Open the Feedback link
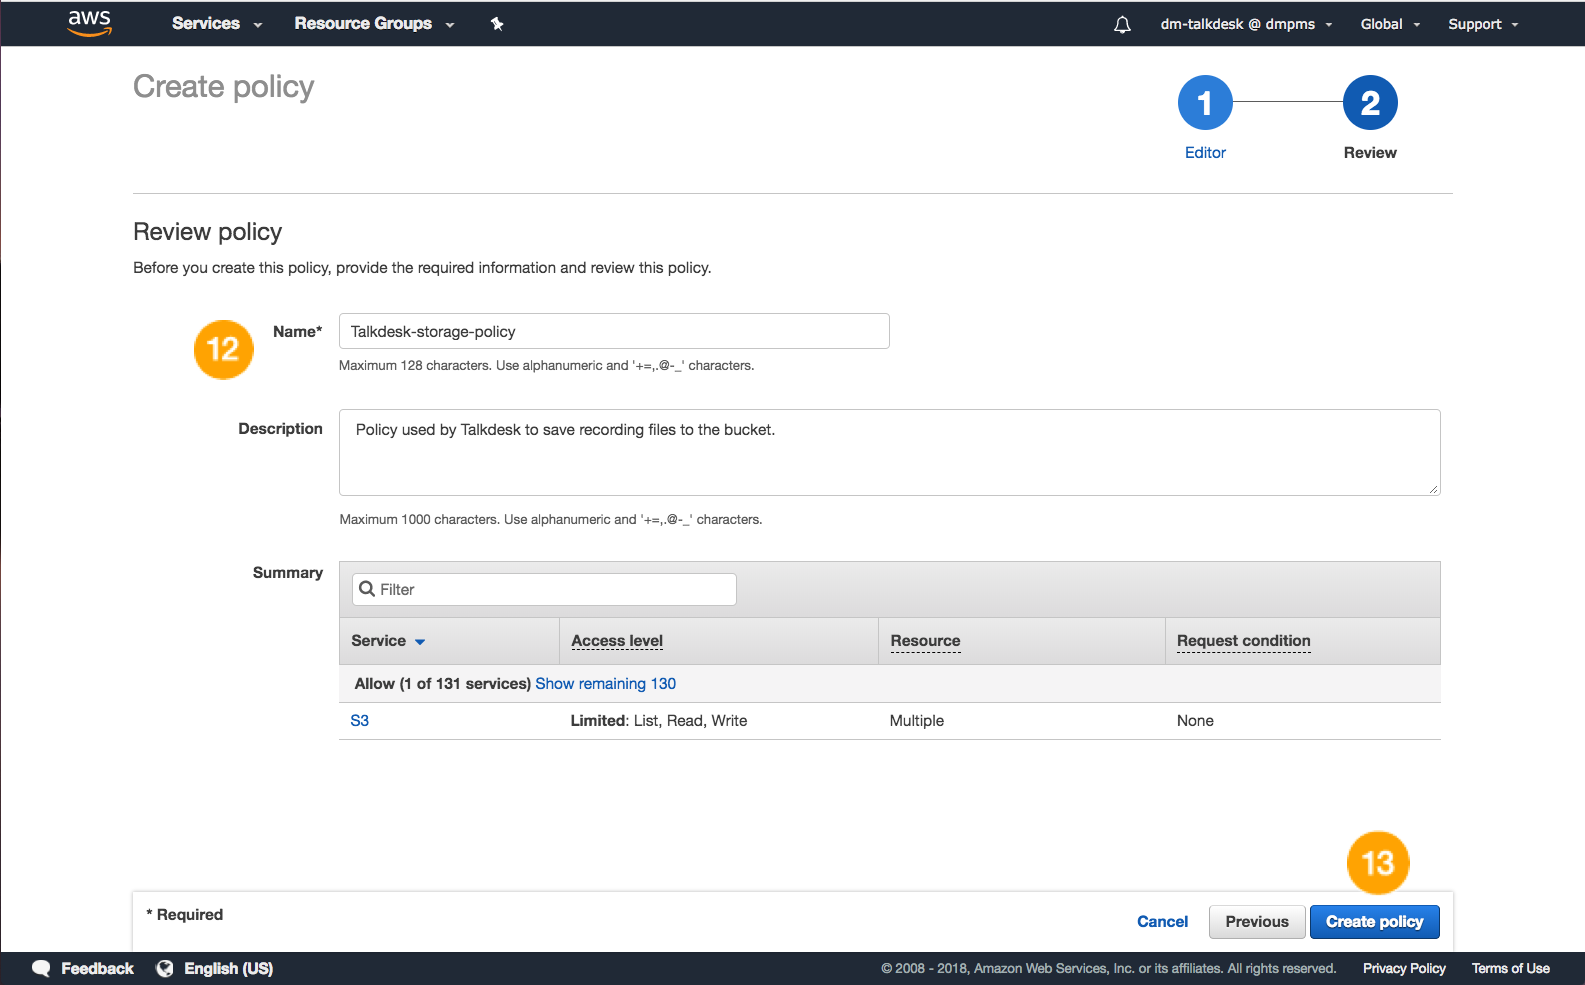 (x=97, y=968)
